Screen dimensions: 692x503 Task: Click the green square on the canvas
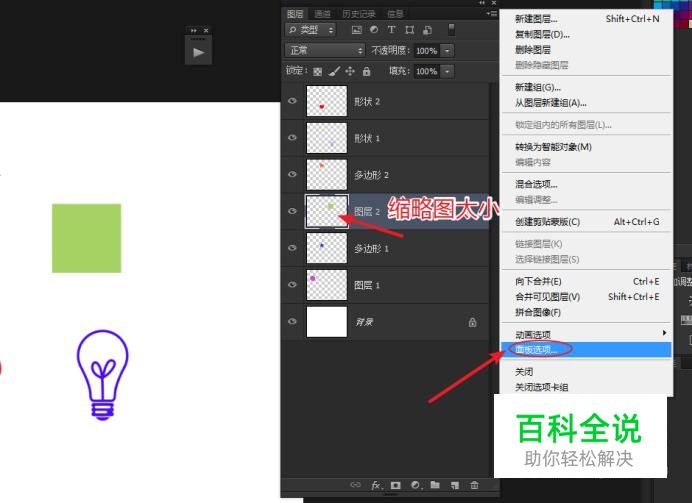[86, 238]
